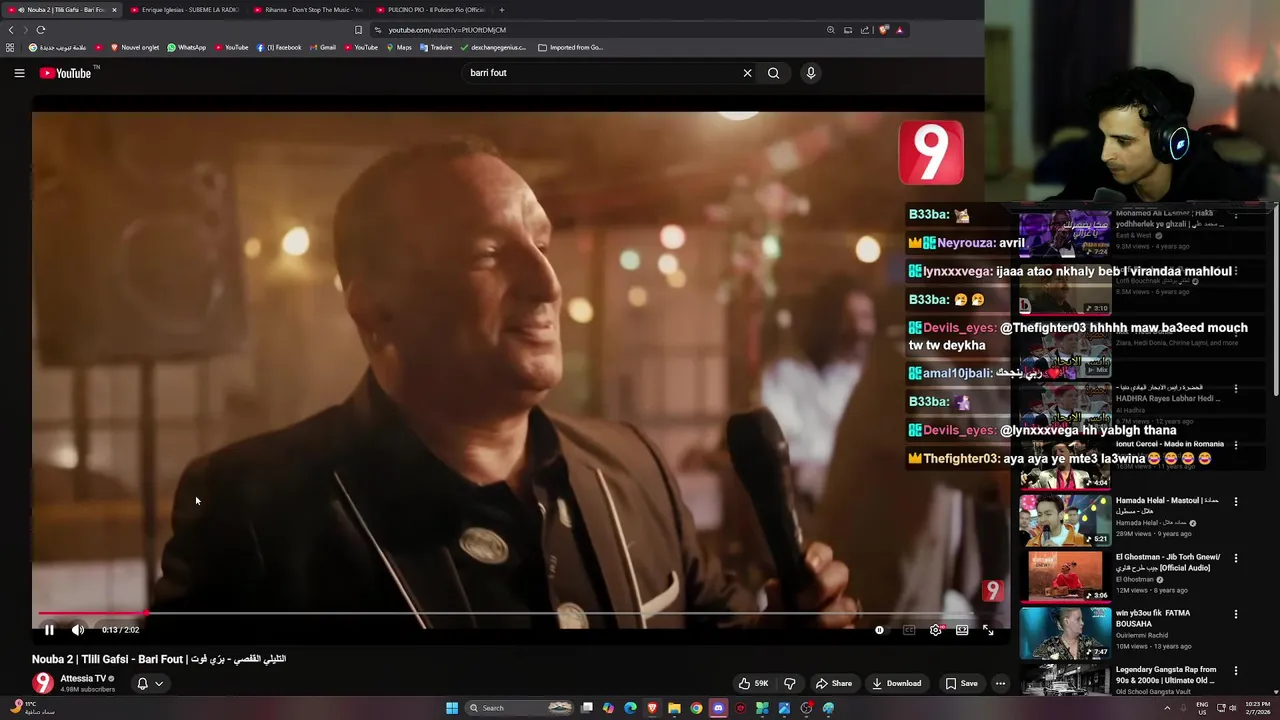Open 'Imported from Go...' bookmarks folder
This screenshot has width=1280, height=720.
[570, 47]
